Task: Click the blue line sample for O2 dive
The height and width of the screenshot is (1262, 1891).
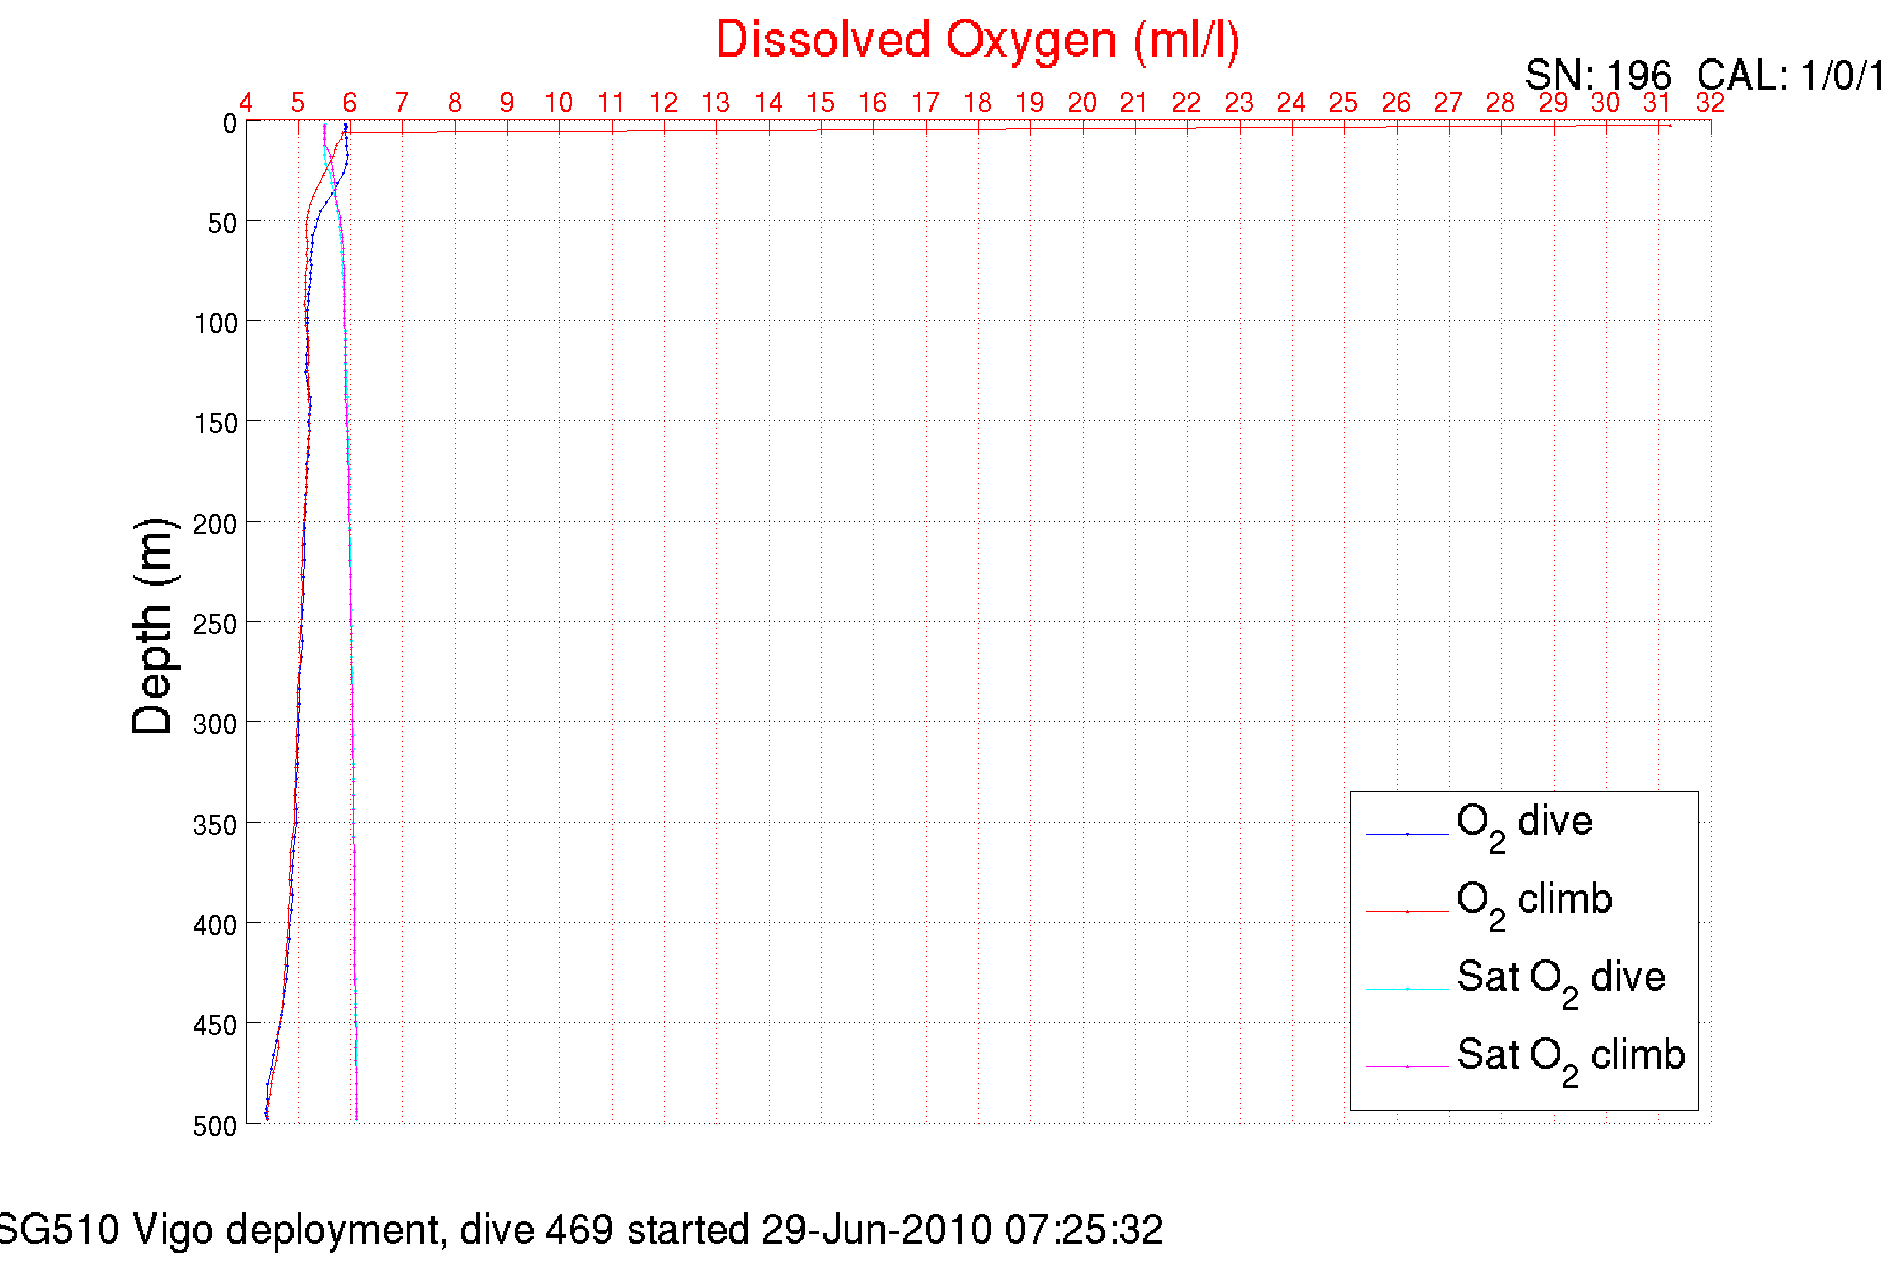Action: coord(1407,834)
